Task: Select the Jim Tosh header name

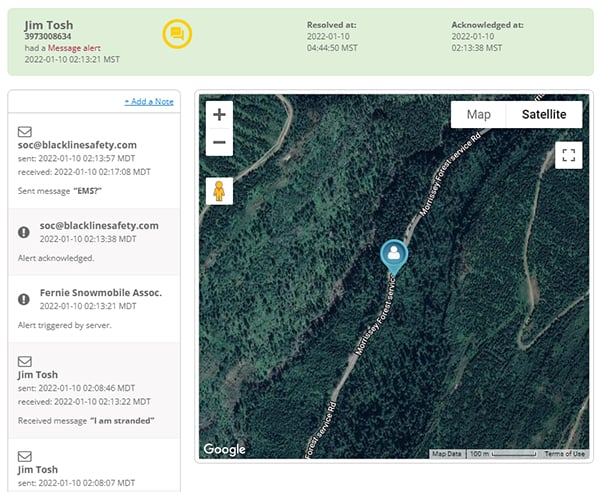Action: [49, 25]
